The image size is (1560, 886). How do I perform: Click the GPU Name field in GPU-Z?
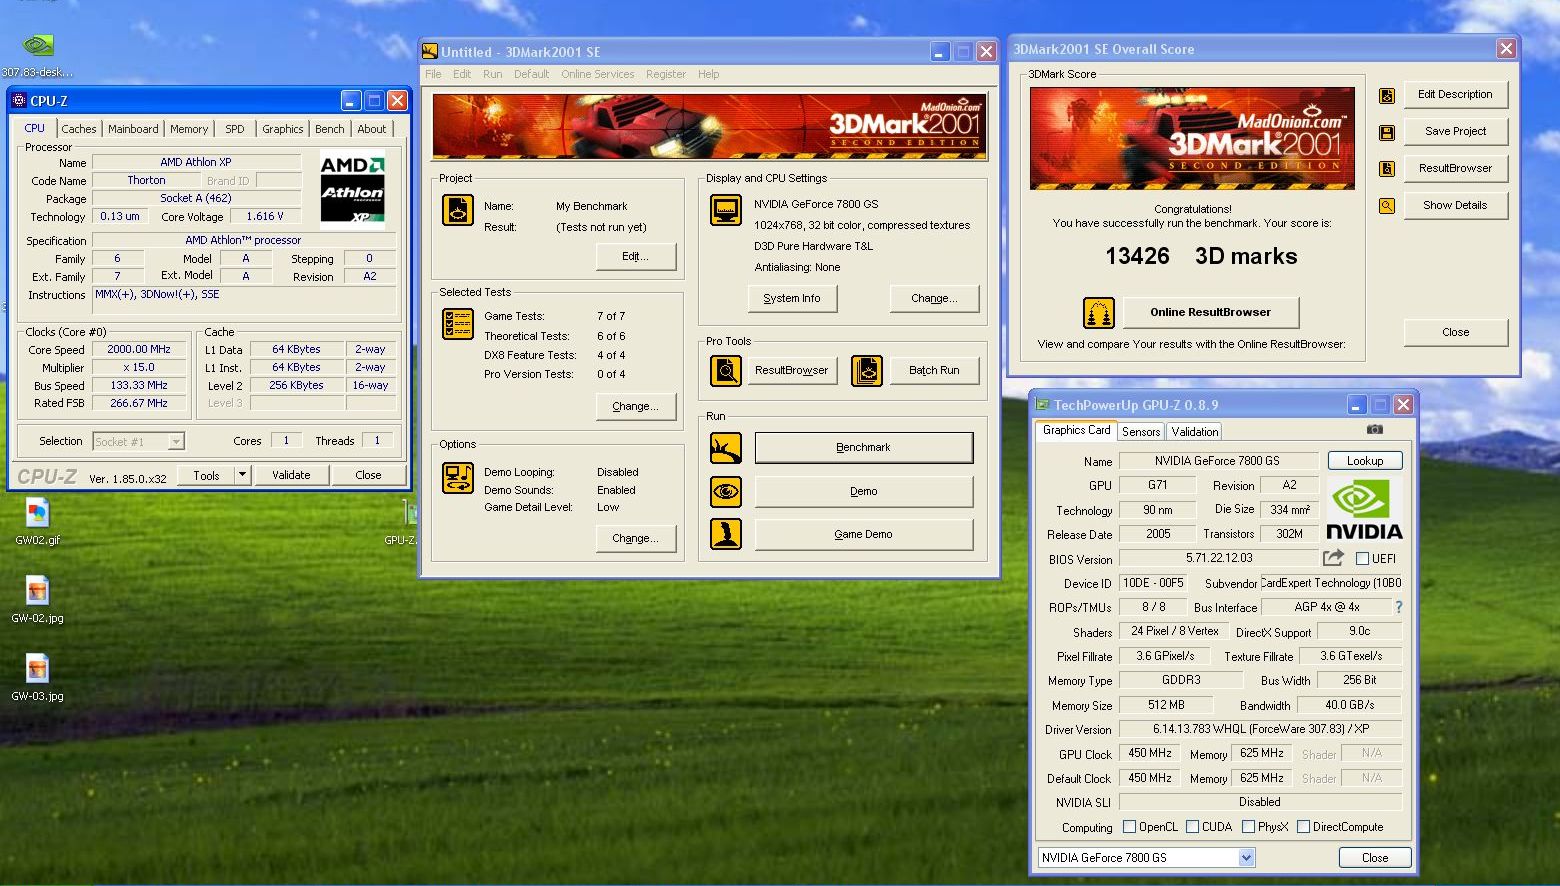tap(1217, 461)
